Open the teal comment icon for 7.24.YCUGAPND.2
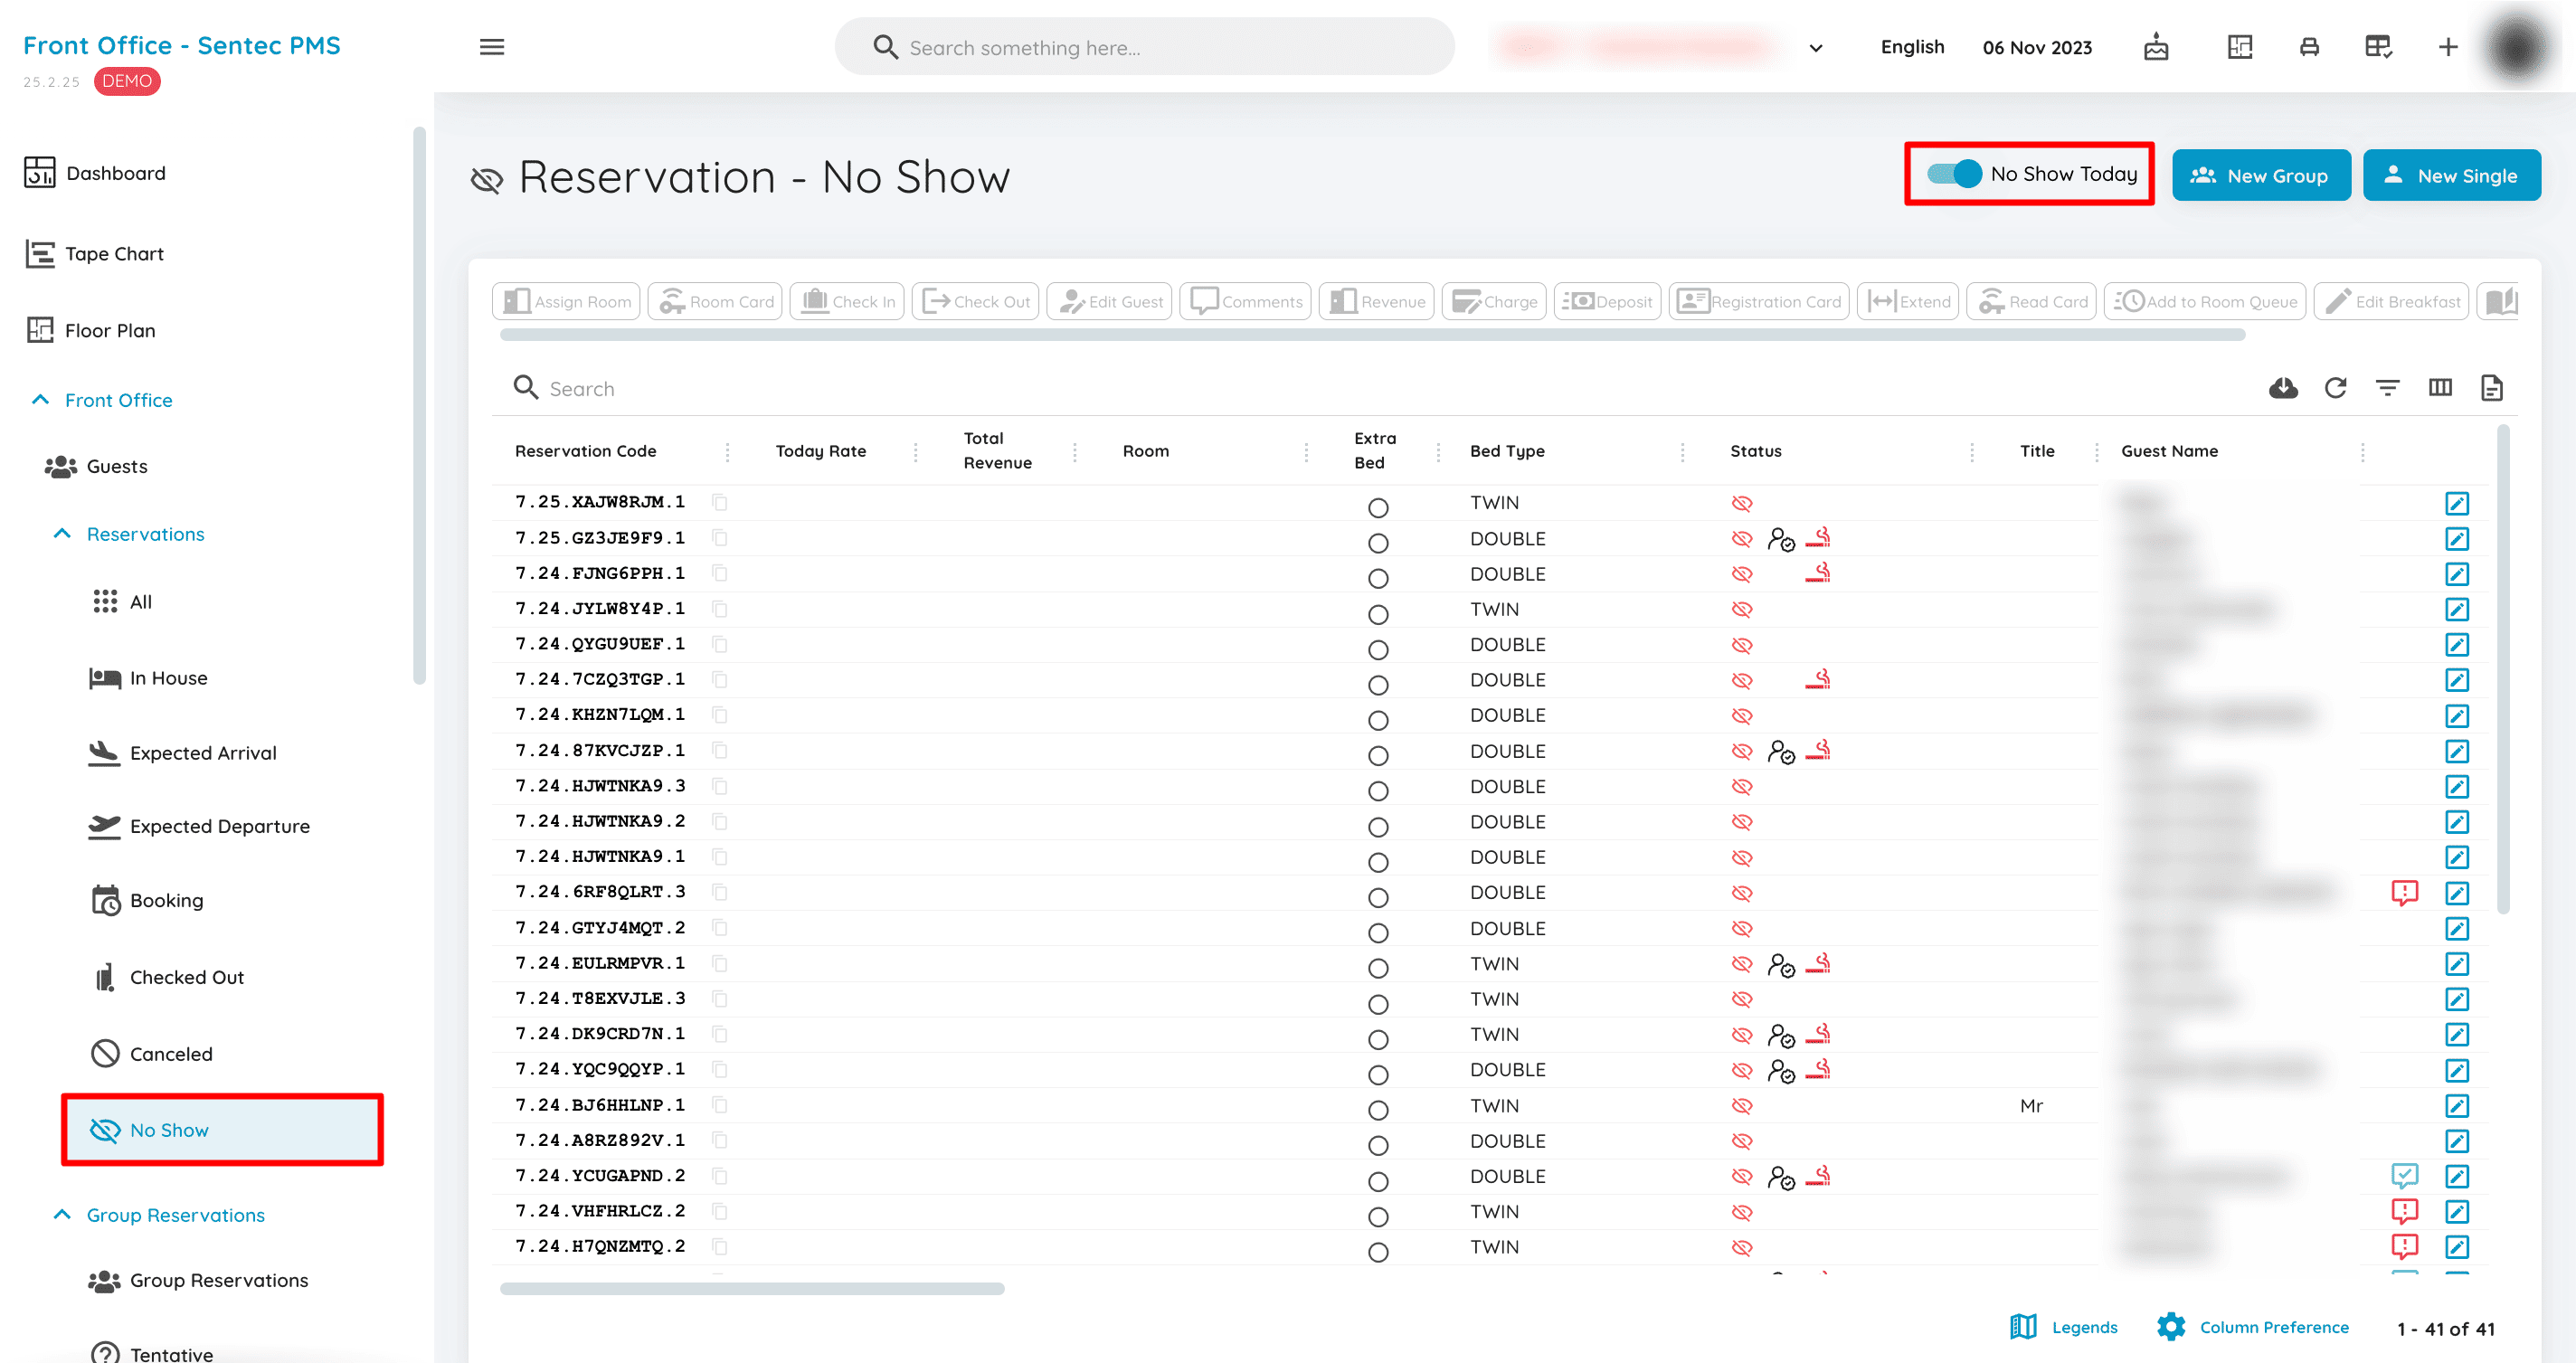 (2404, 1176)
